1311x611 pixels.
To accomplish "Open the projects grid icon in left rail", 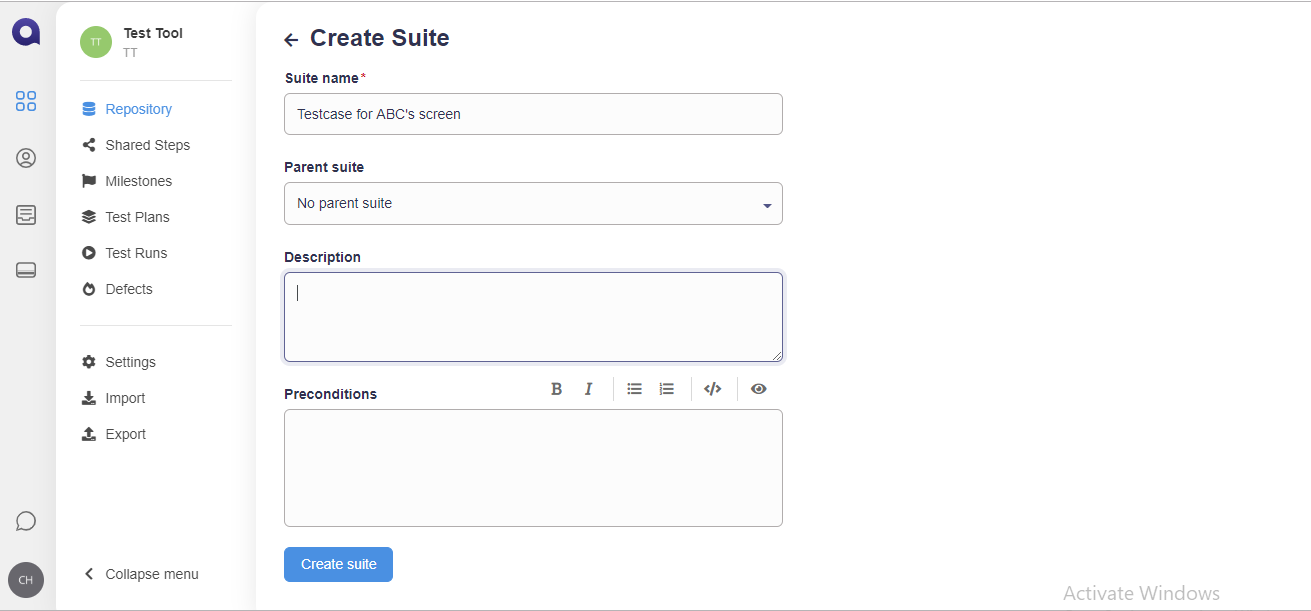I will tap(26, 101).
